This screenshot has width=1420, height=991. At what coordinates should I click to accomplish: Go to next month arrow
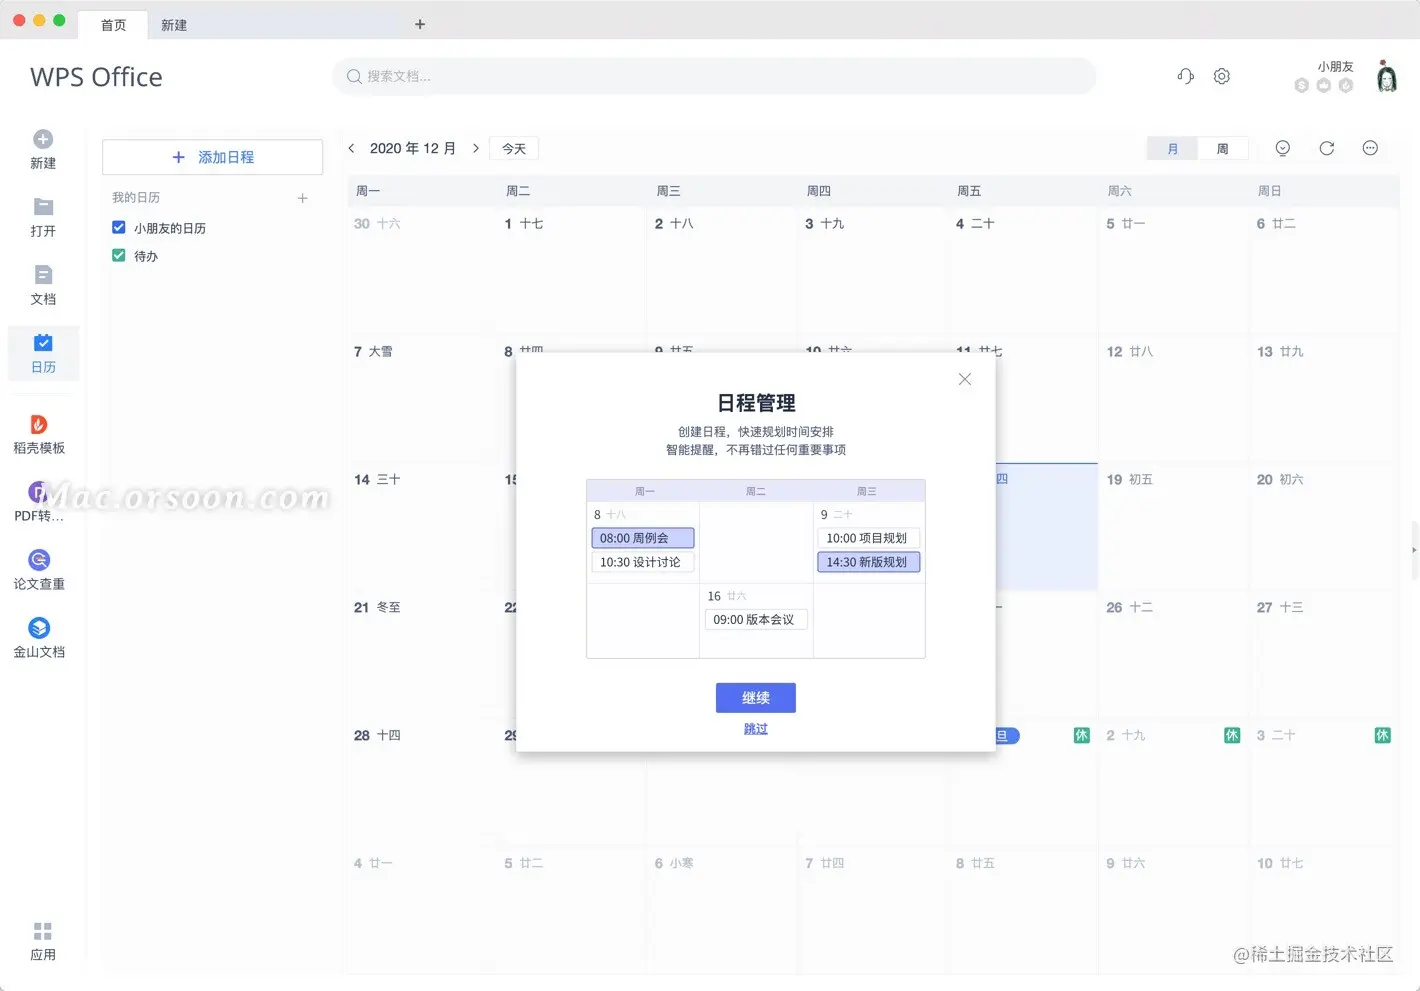coord(476,148)
